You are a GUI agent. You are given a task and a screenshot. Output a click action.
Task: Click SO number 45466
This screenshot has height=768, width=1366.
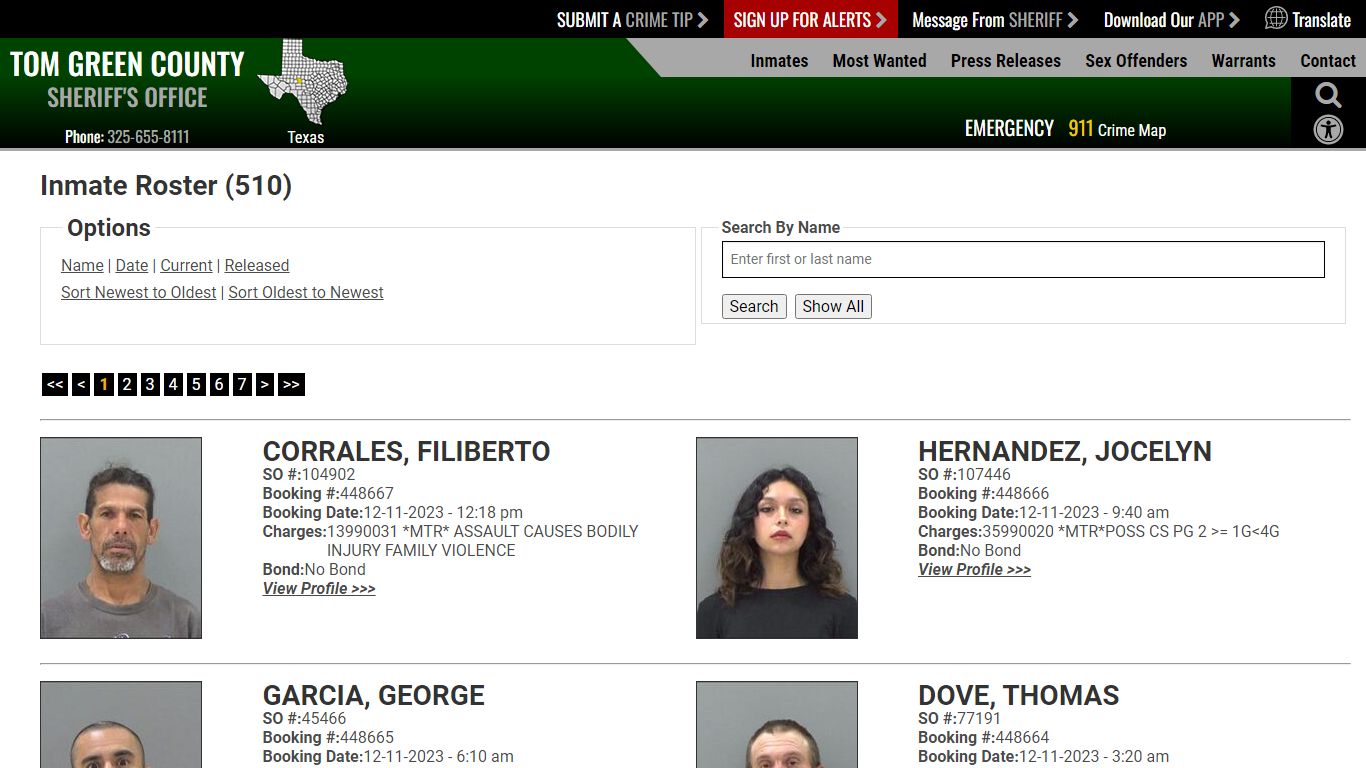tap(324, 719)
